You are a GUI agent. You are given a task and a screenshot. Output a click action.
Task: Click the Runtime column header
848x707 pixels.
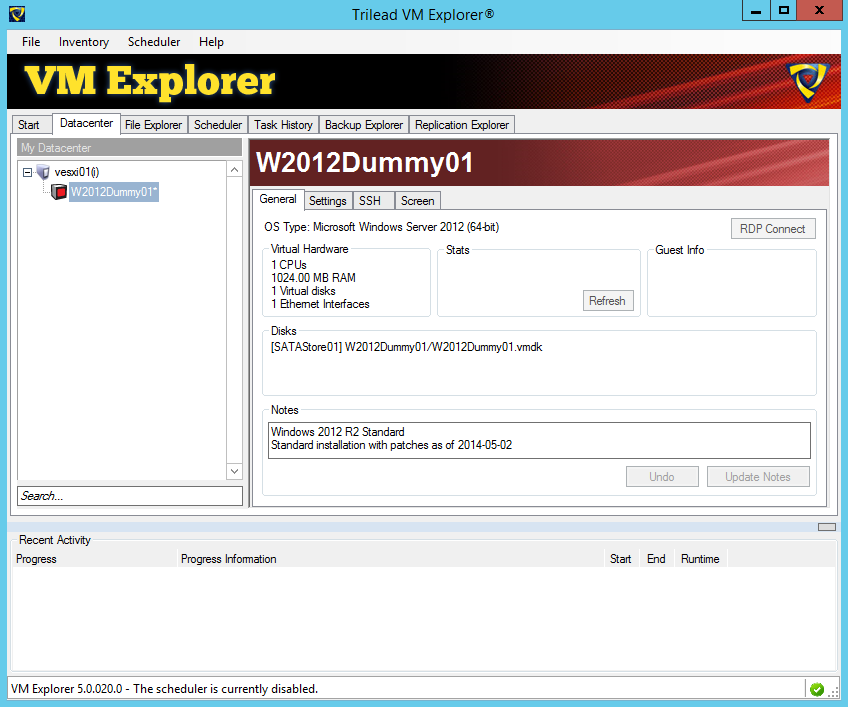700,559
